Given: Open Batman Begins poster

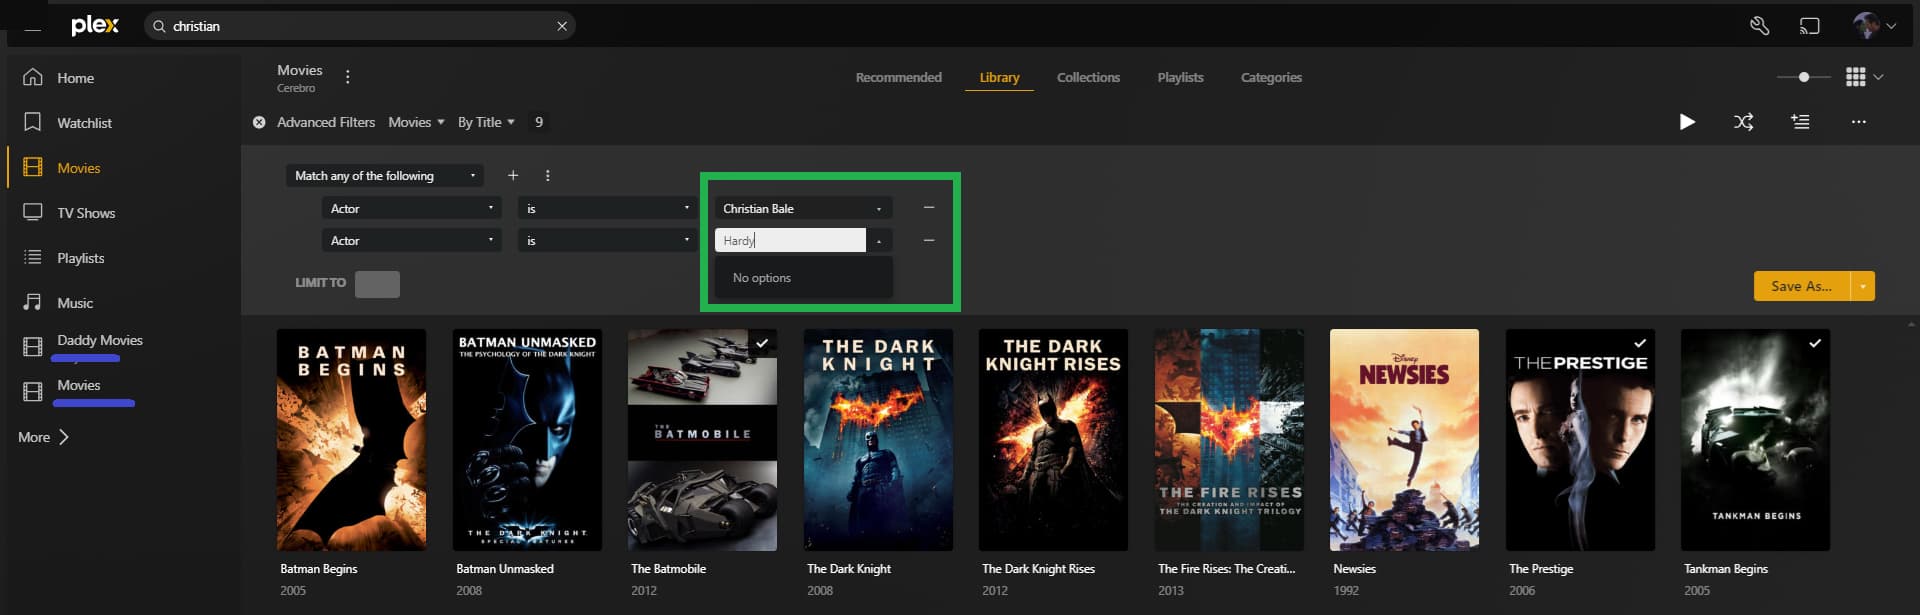Looking at the screenshot, I should (351, 440).
